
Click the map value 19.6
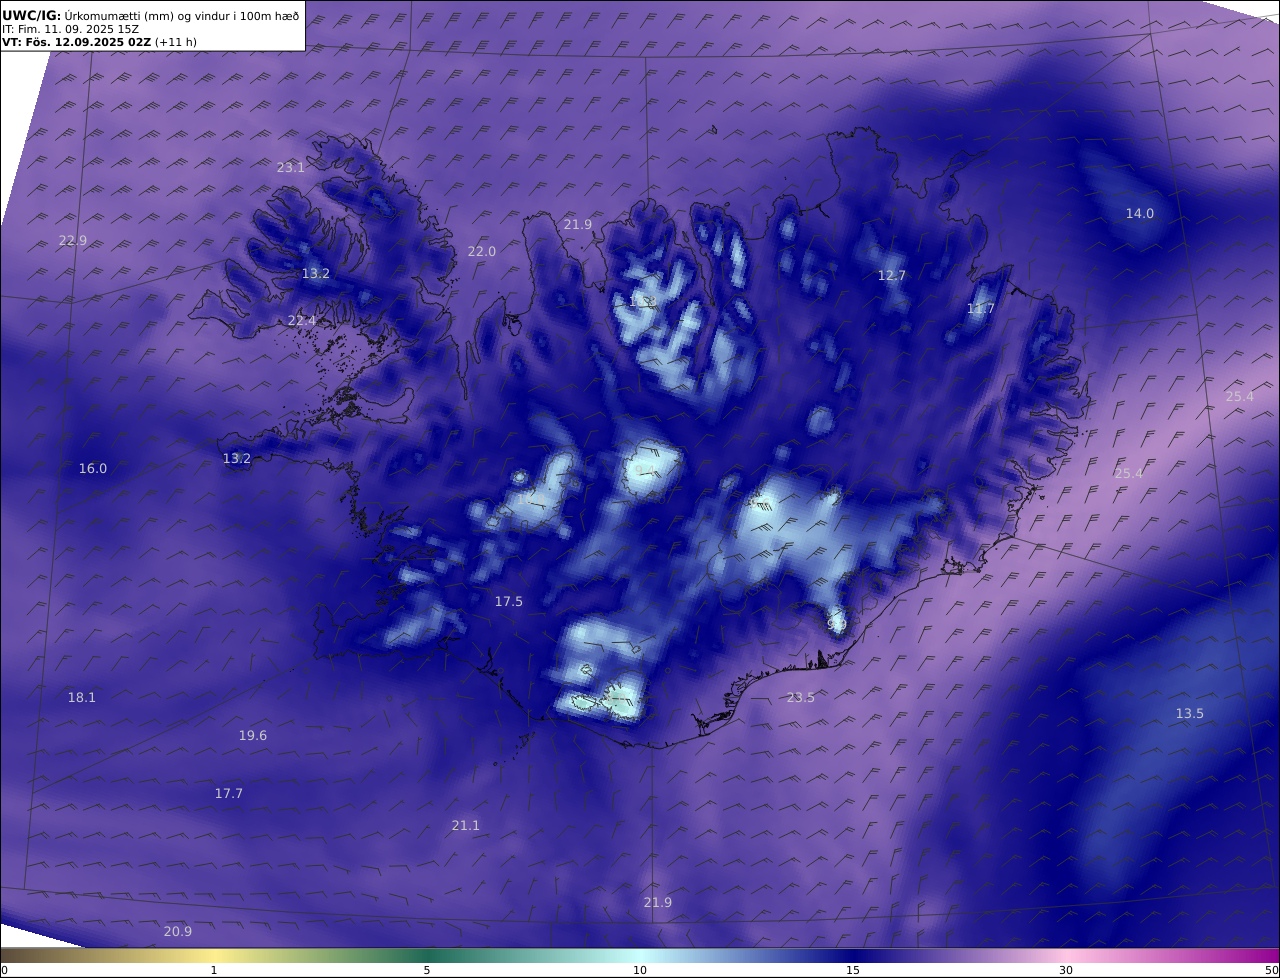pyautogui.click(x=253, y=736)
